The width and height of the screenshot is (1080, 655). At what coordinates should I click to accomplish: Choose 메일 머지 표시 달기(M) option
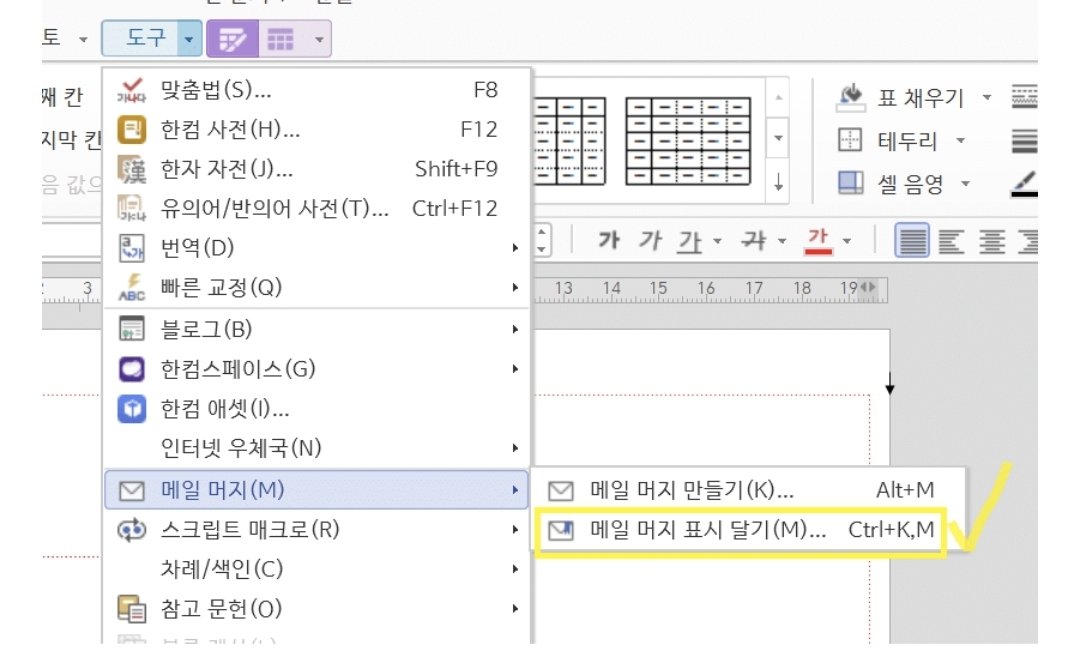740,530
